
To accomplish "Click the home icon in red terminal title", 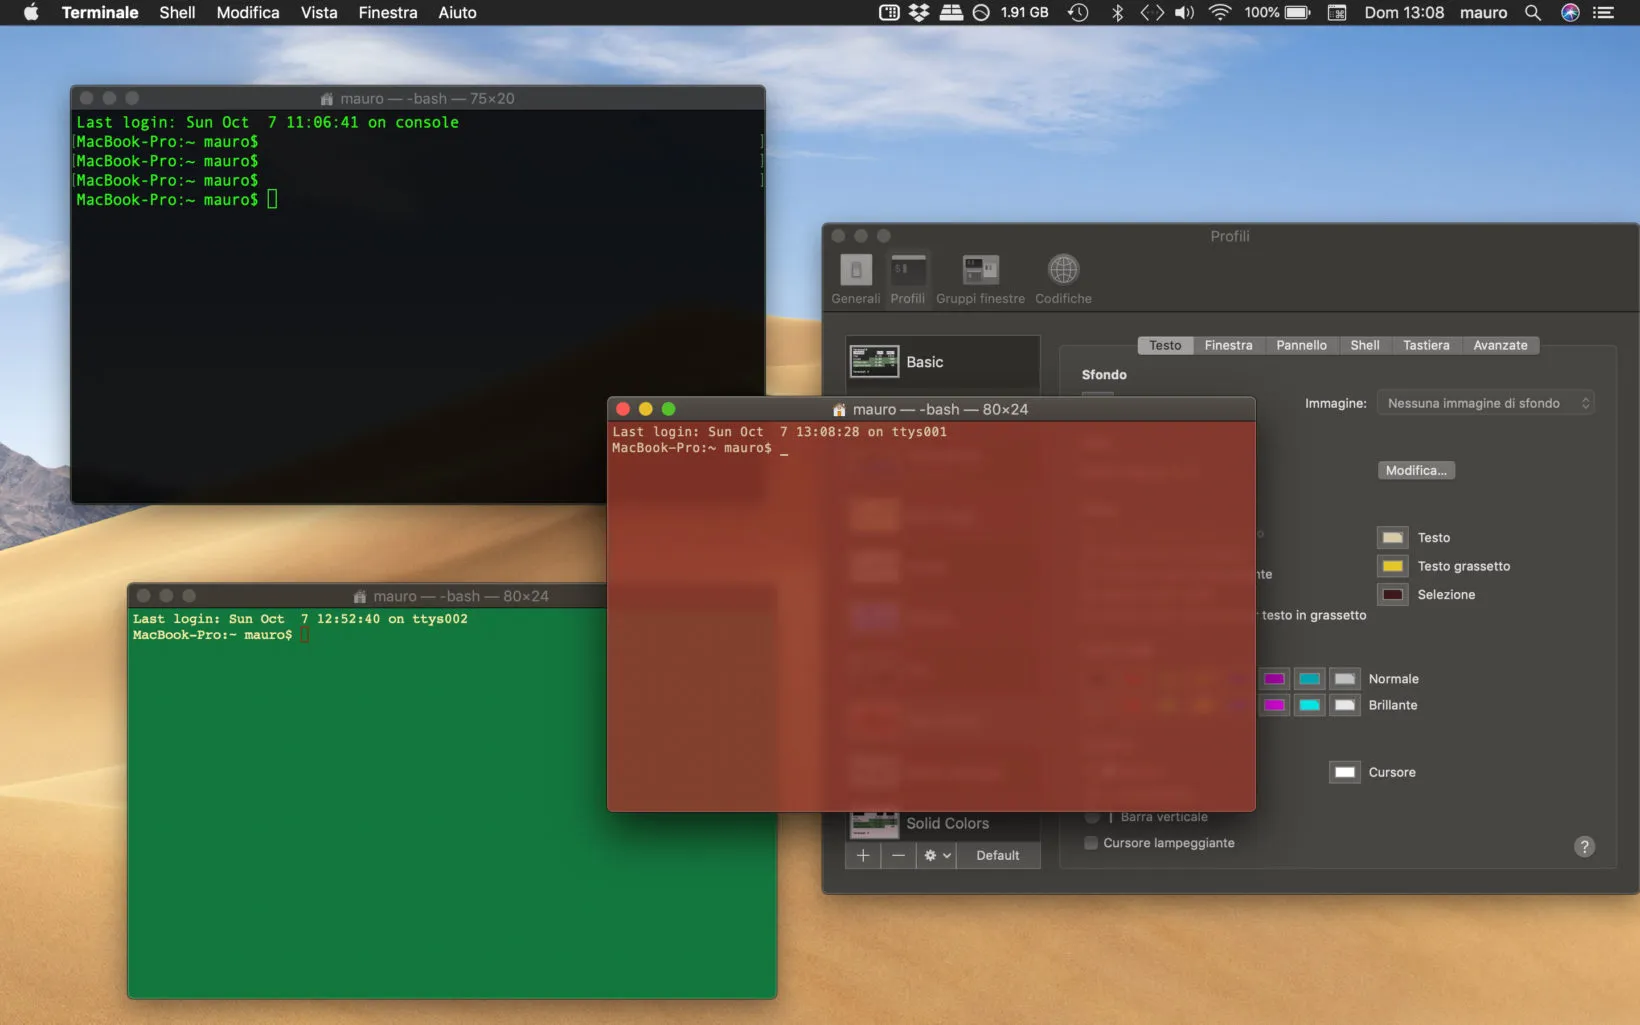I will point(840,409).
